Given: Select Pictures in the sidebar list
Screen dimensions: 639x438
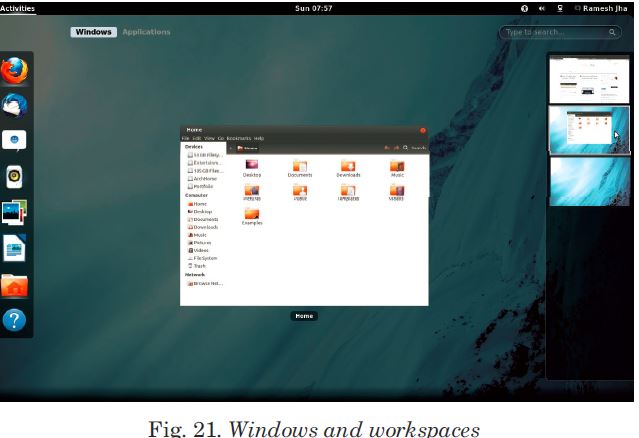Looking at the screenshot, I should click(x=199, y=243).
